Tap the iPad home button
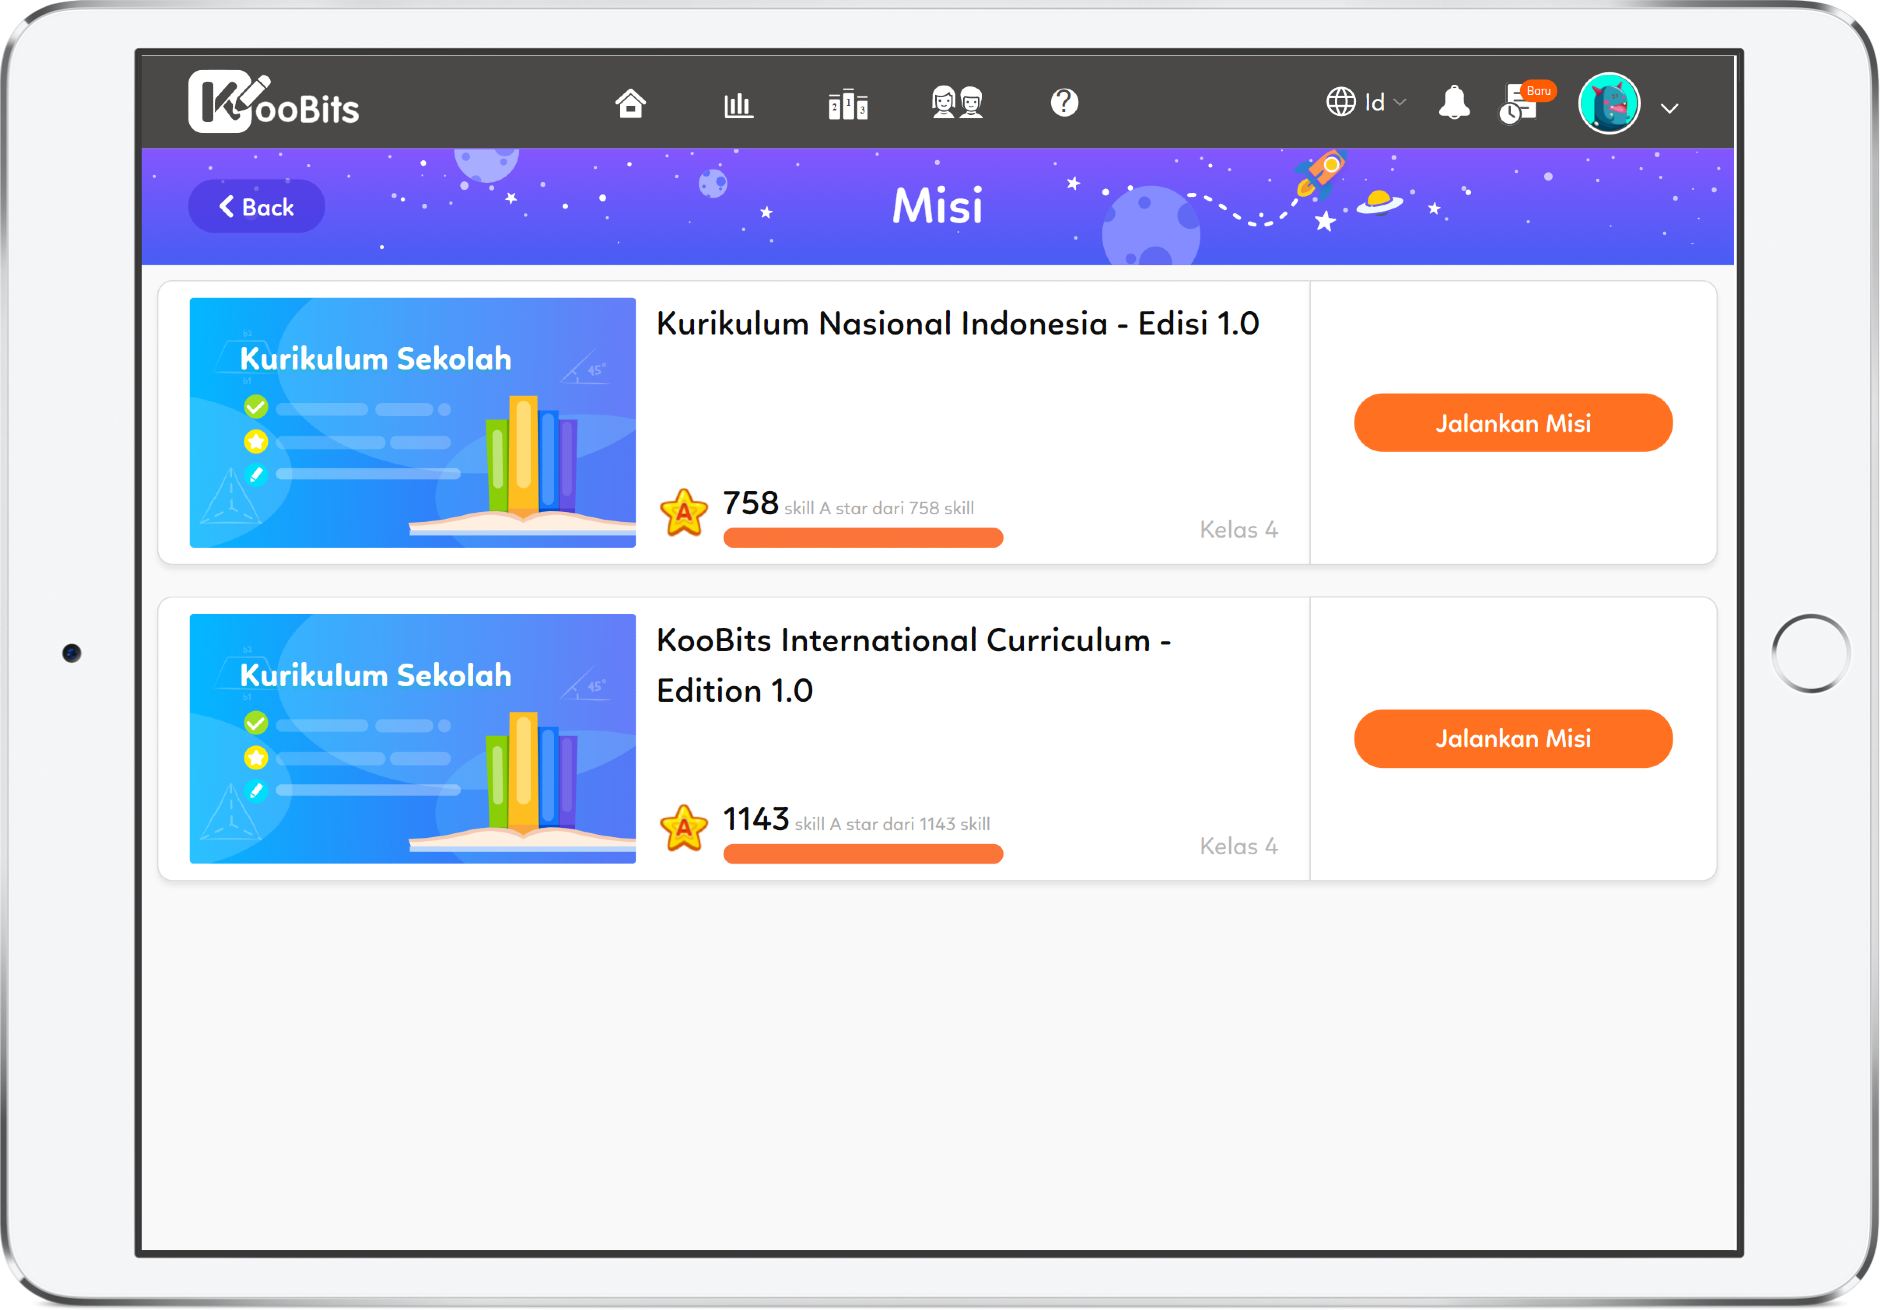 (1810, 654)
